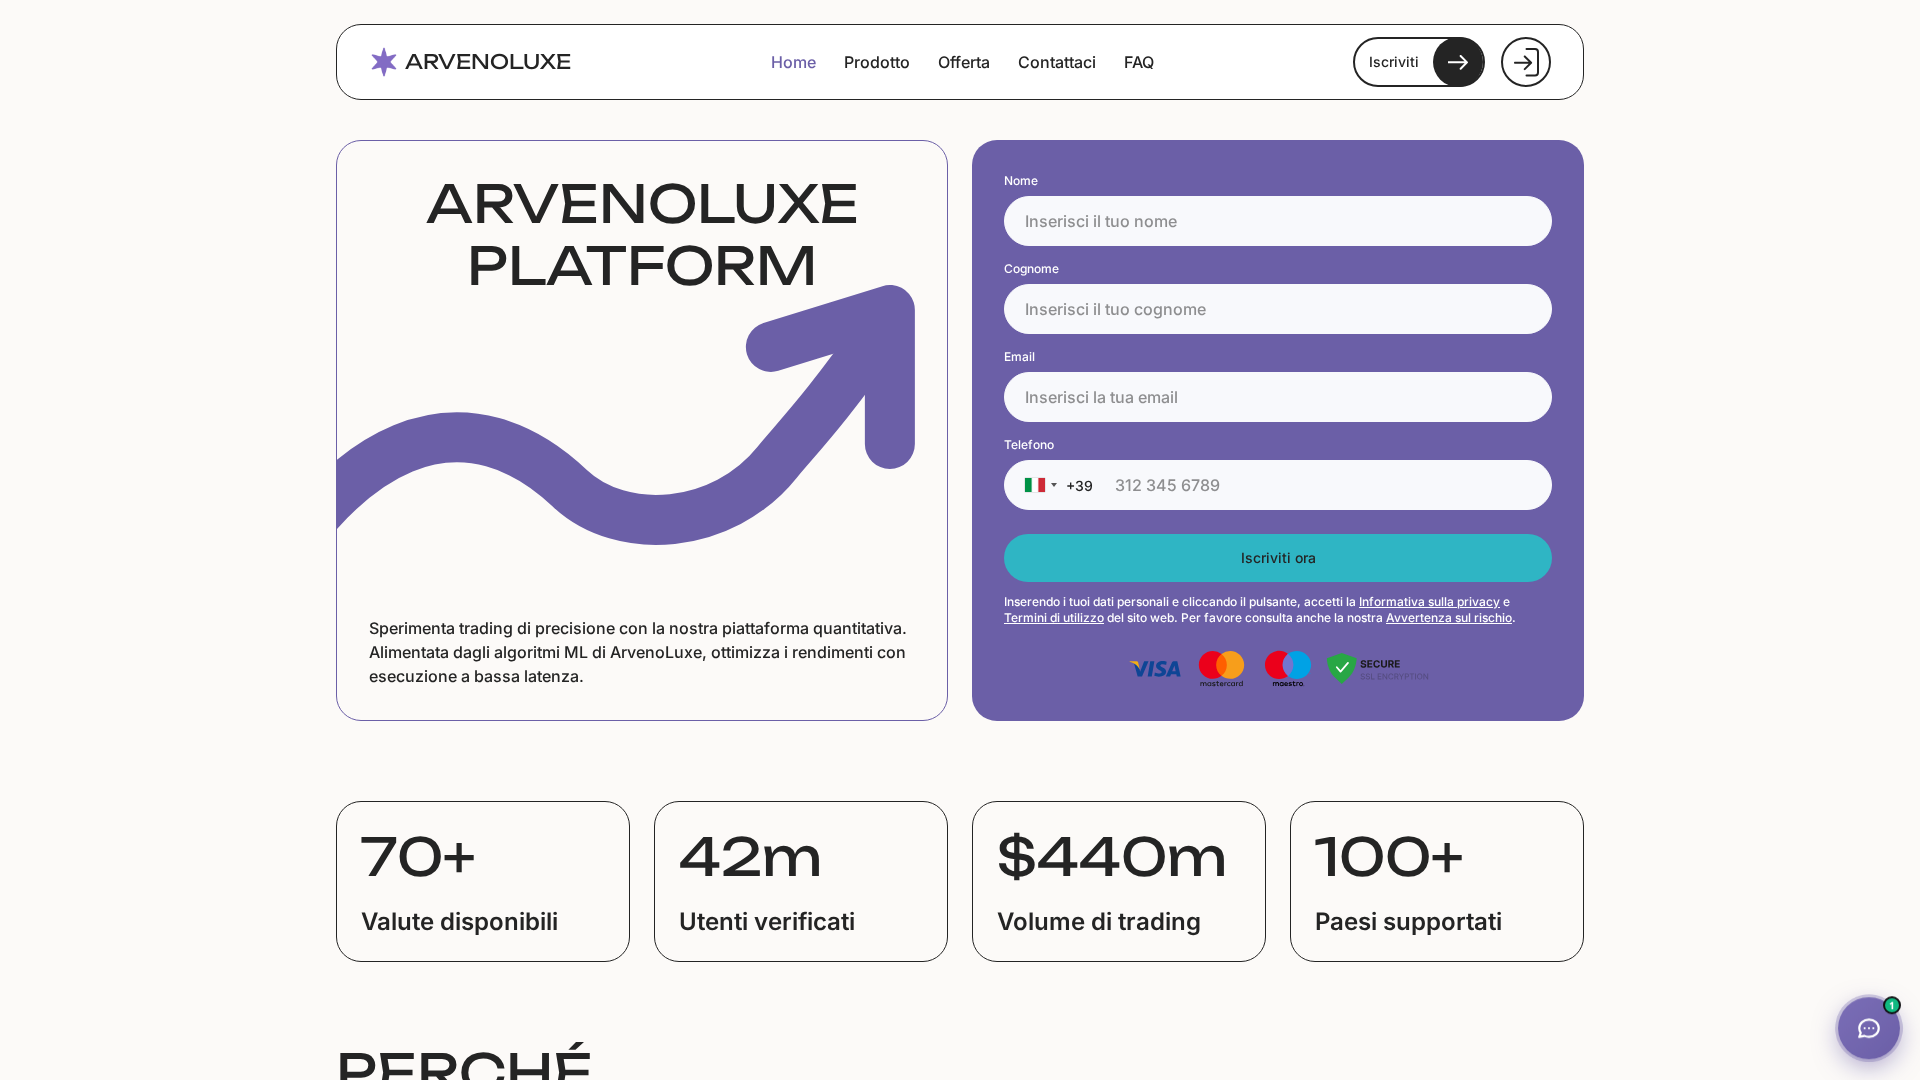Submit with the Iscriviti ora button
This screenshot has height=1080, width=1920.
1278,558
